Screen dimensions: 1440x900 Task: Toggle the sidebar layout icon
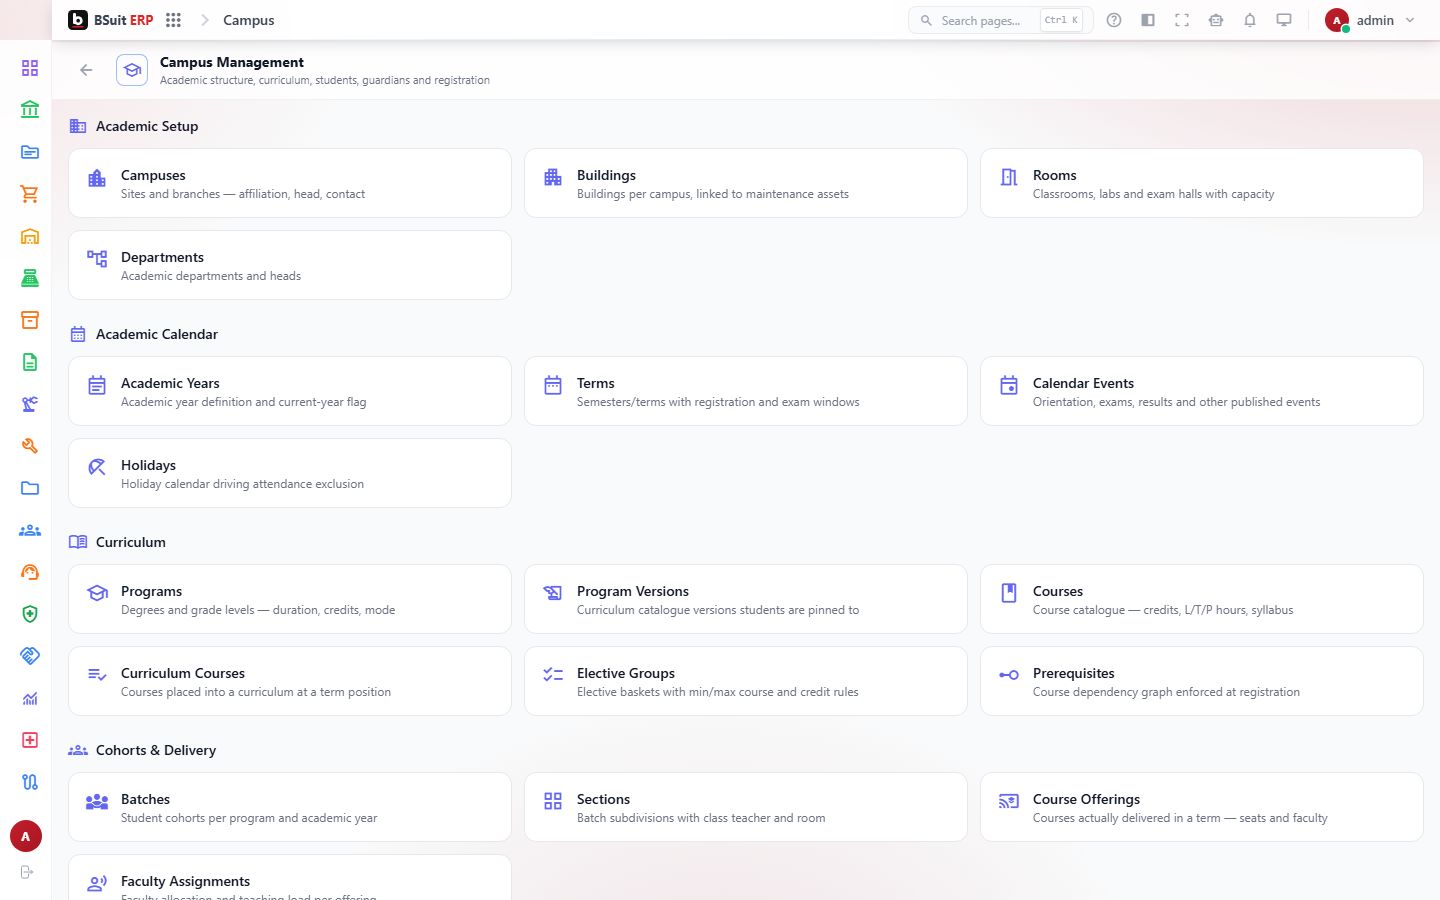(1148, 20)
